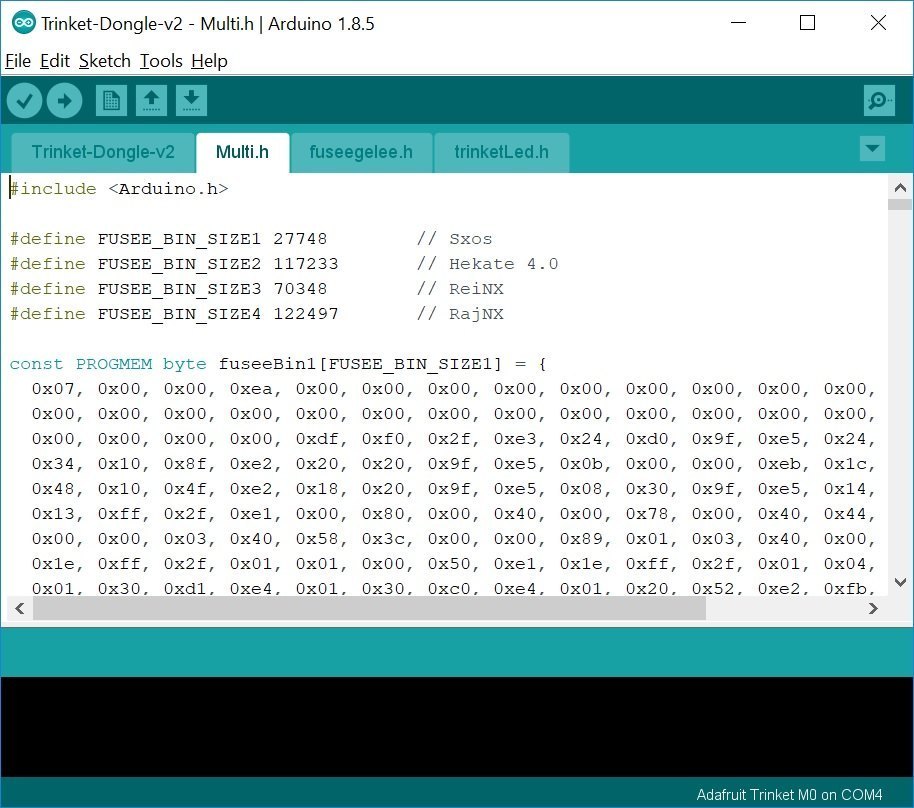Click the horizontal scrollbar right arrow

[873, 608]
